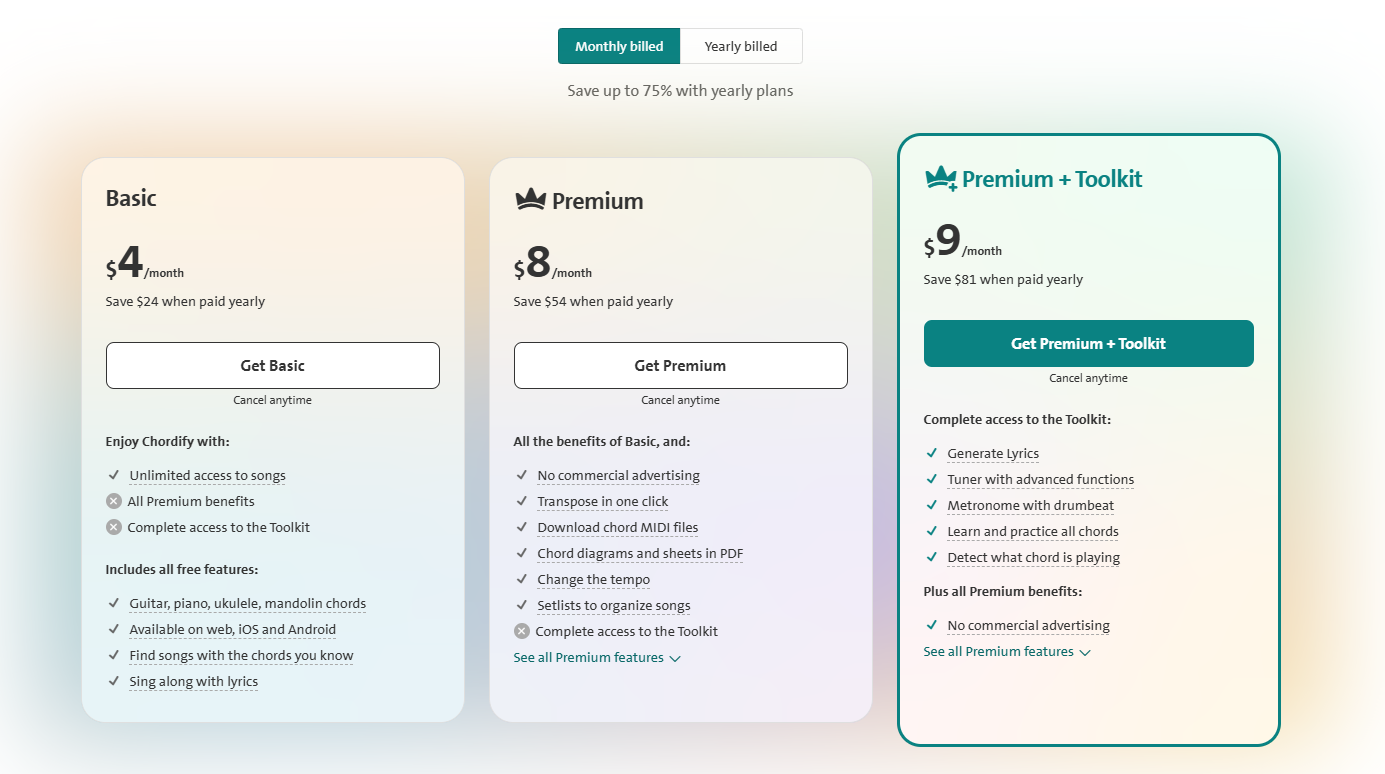Click the Basic plan title
1385x774 pixels.
(x=131, y=198)
